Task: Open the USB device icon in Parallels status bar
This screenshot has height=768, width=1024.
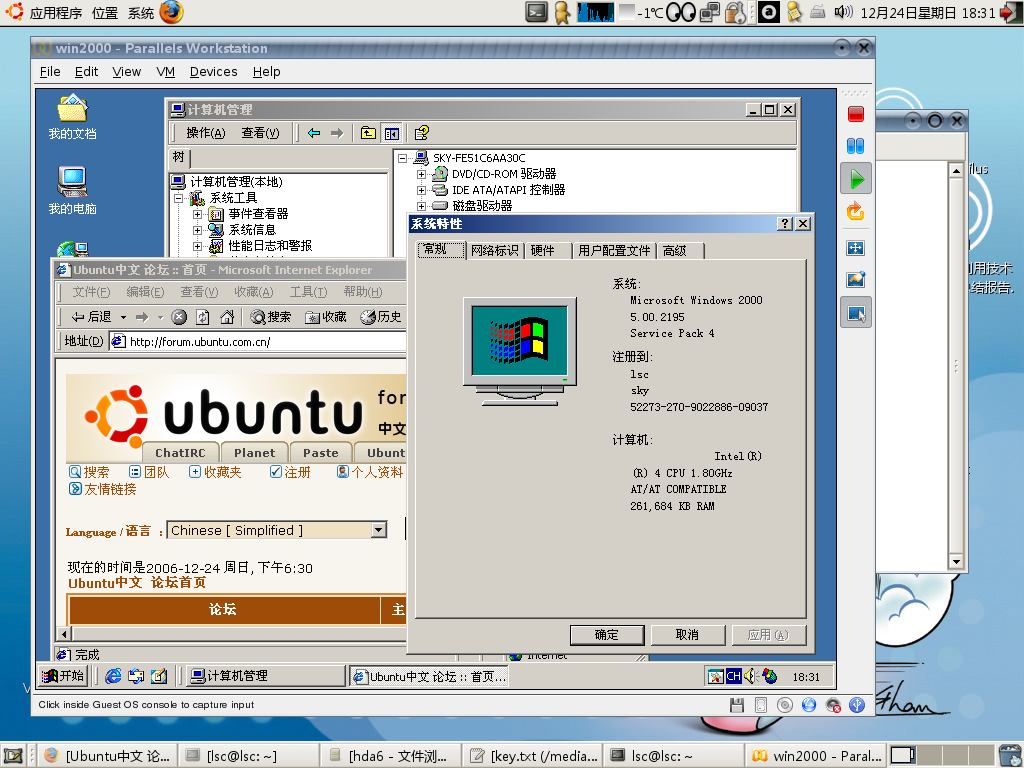Action: [857, 705]
